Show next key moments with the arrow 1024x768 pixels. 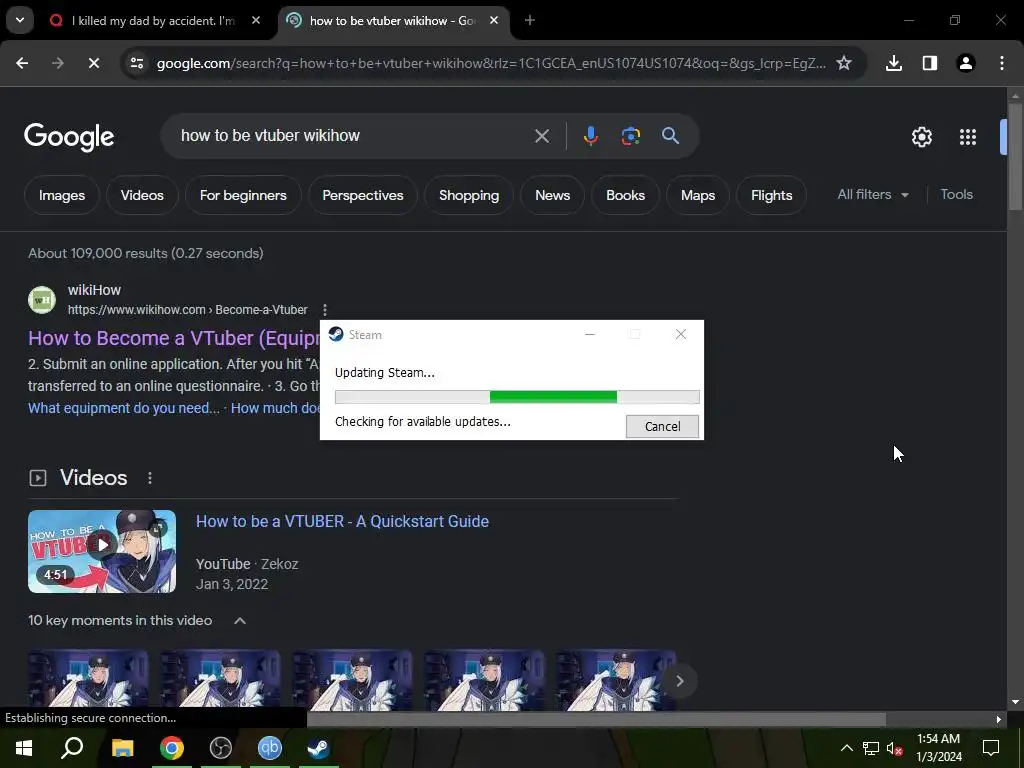point(679,681)
